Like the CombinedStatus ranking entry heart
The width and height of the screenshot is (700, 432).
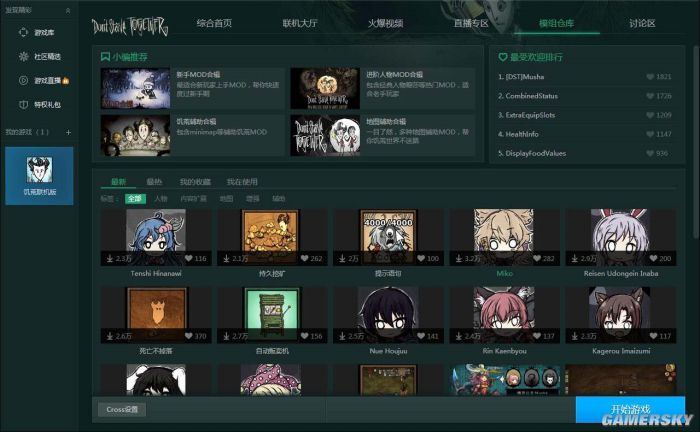click(x=650, y=96)
